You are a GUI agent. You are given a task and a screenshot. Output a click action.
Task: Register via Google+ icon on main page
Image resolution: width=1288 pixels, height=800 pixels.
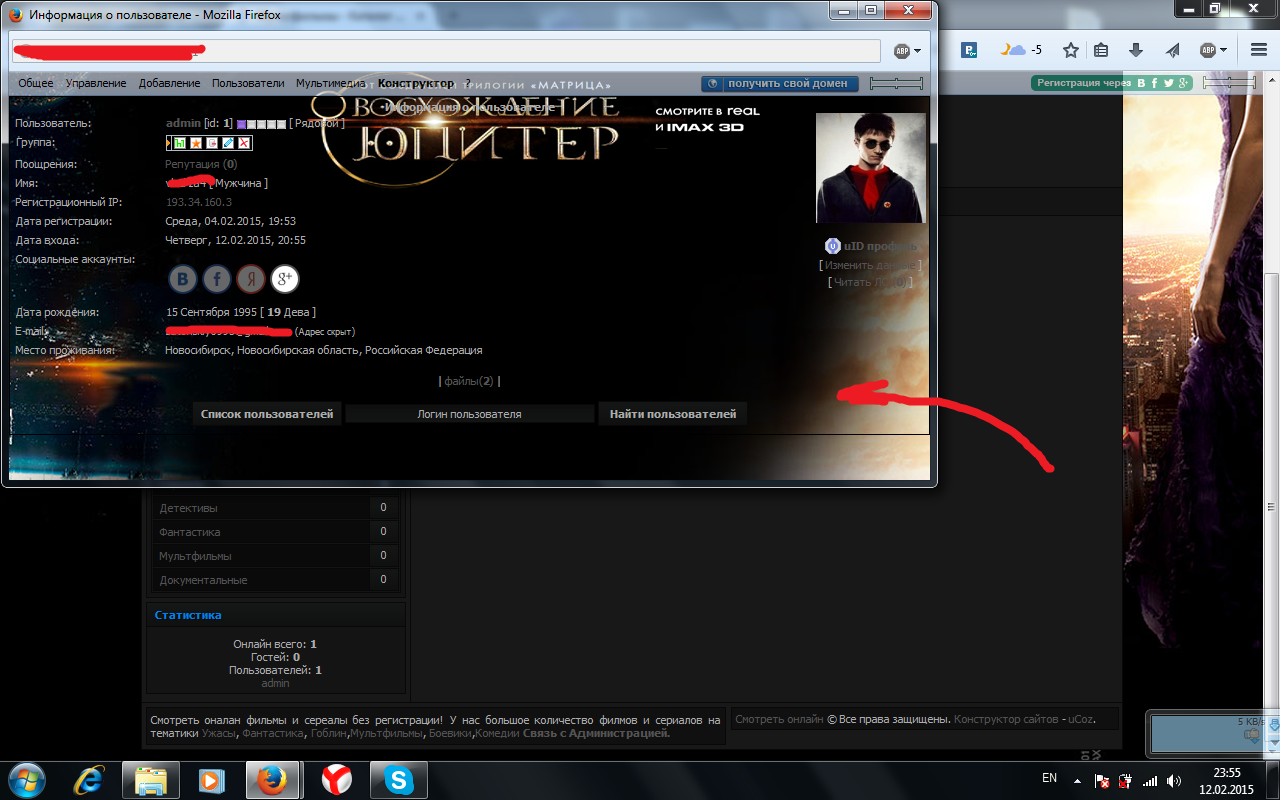(x=1184, y=83)
